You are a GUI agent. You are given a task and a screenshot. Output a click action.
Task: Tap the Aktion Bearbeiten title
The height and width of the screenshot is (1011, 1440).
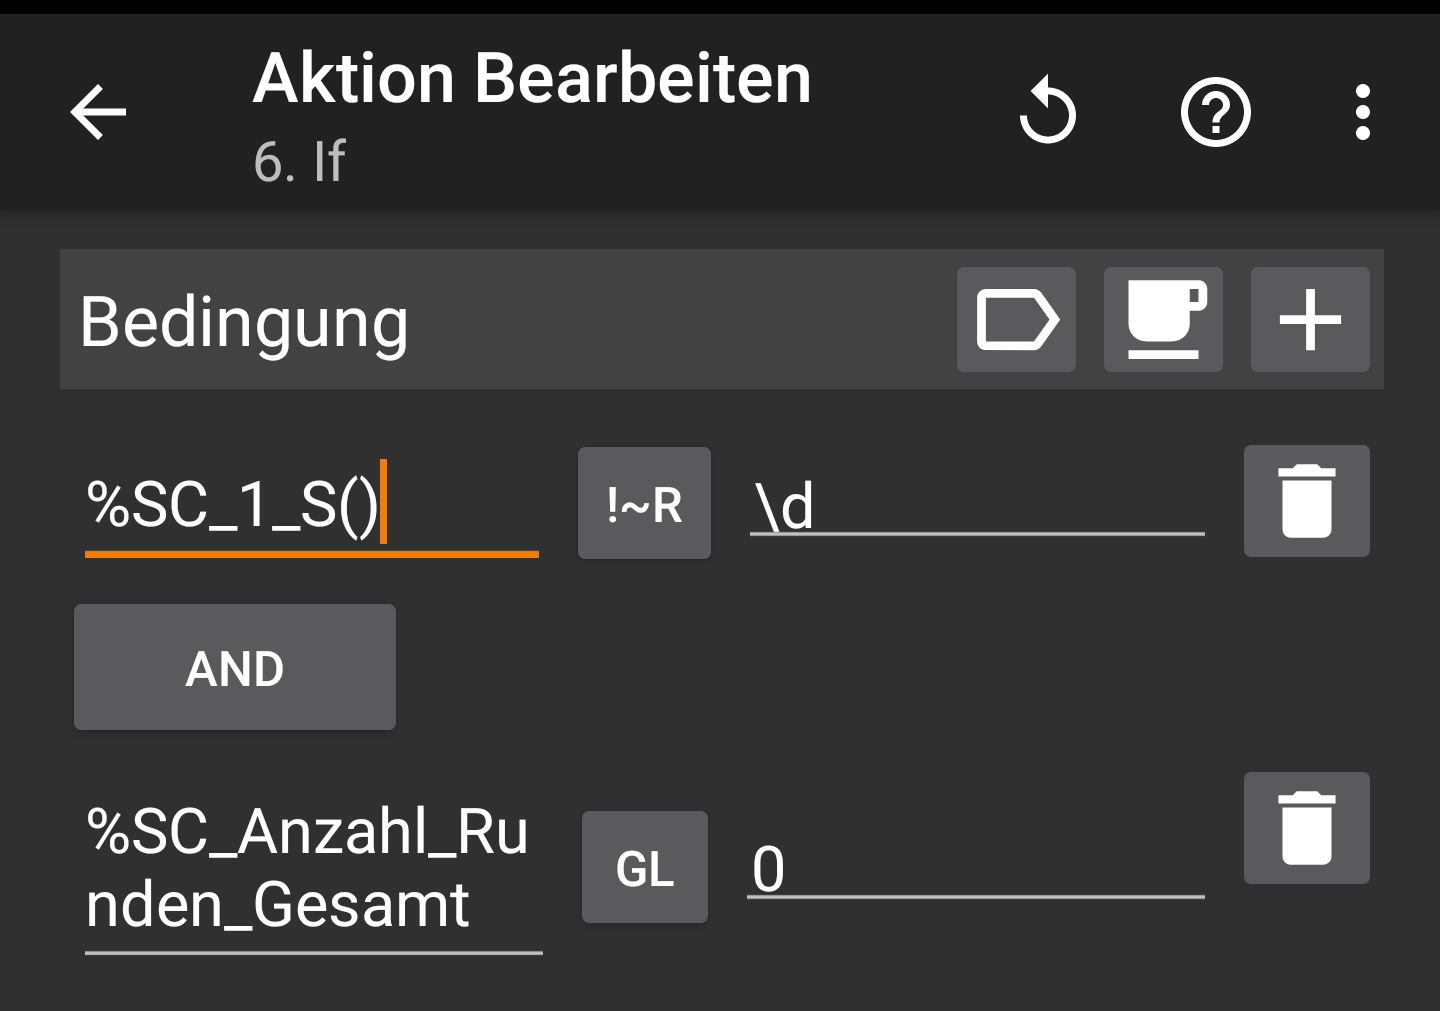click(532, 78)
